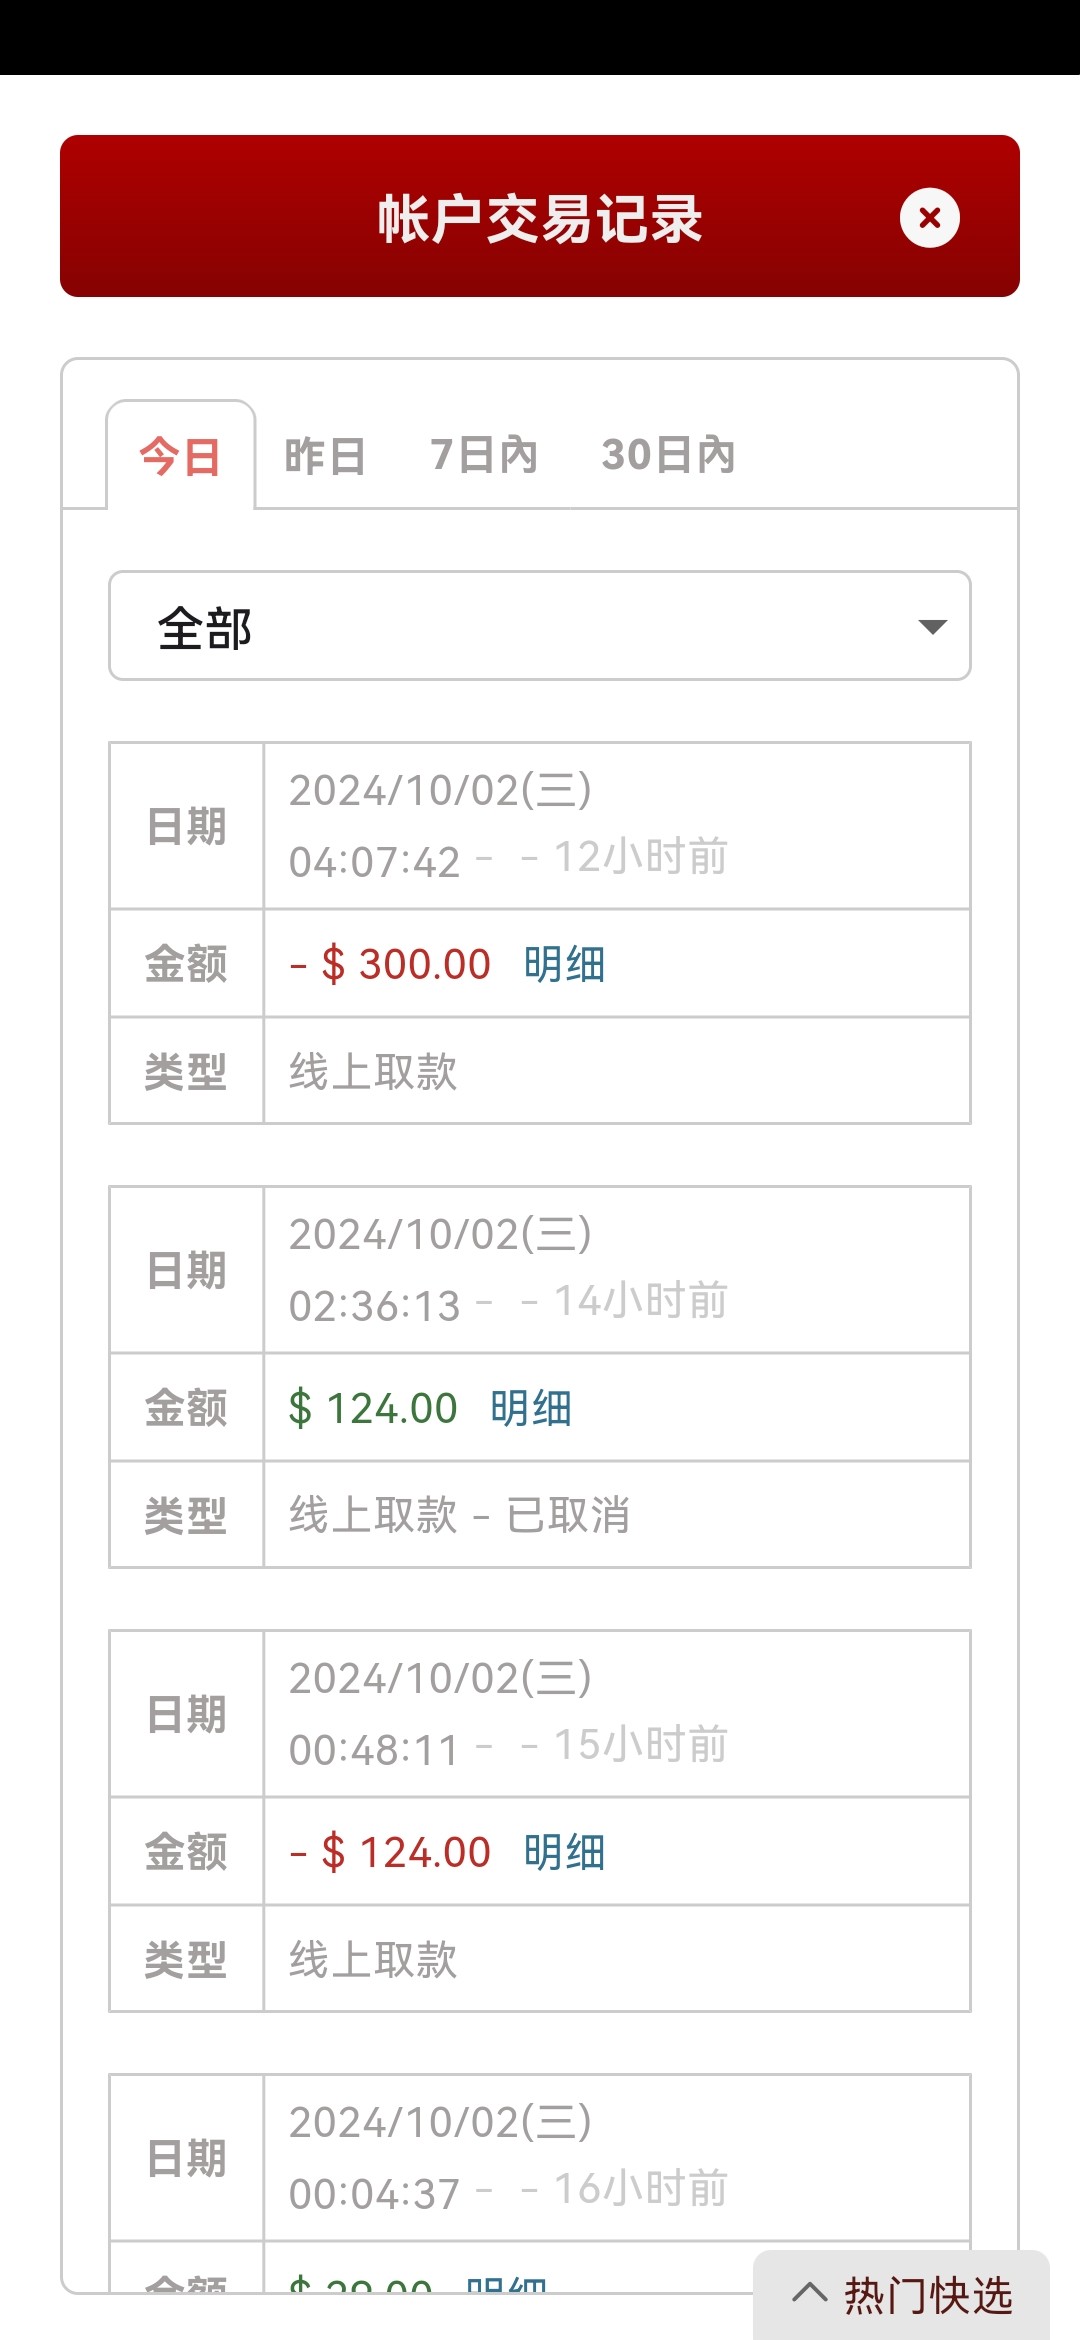Switch to the 昨日 tab

(325, 456)
